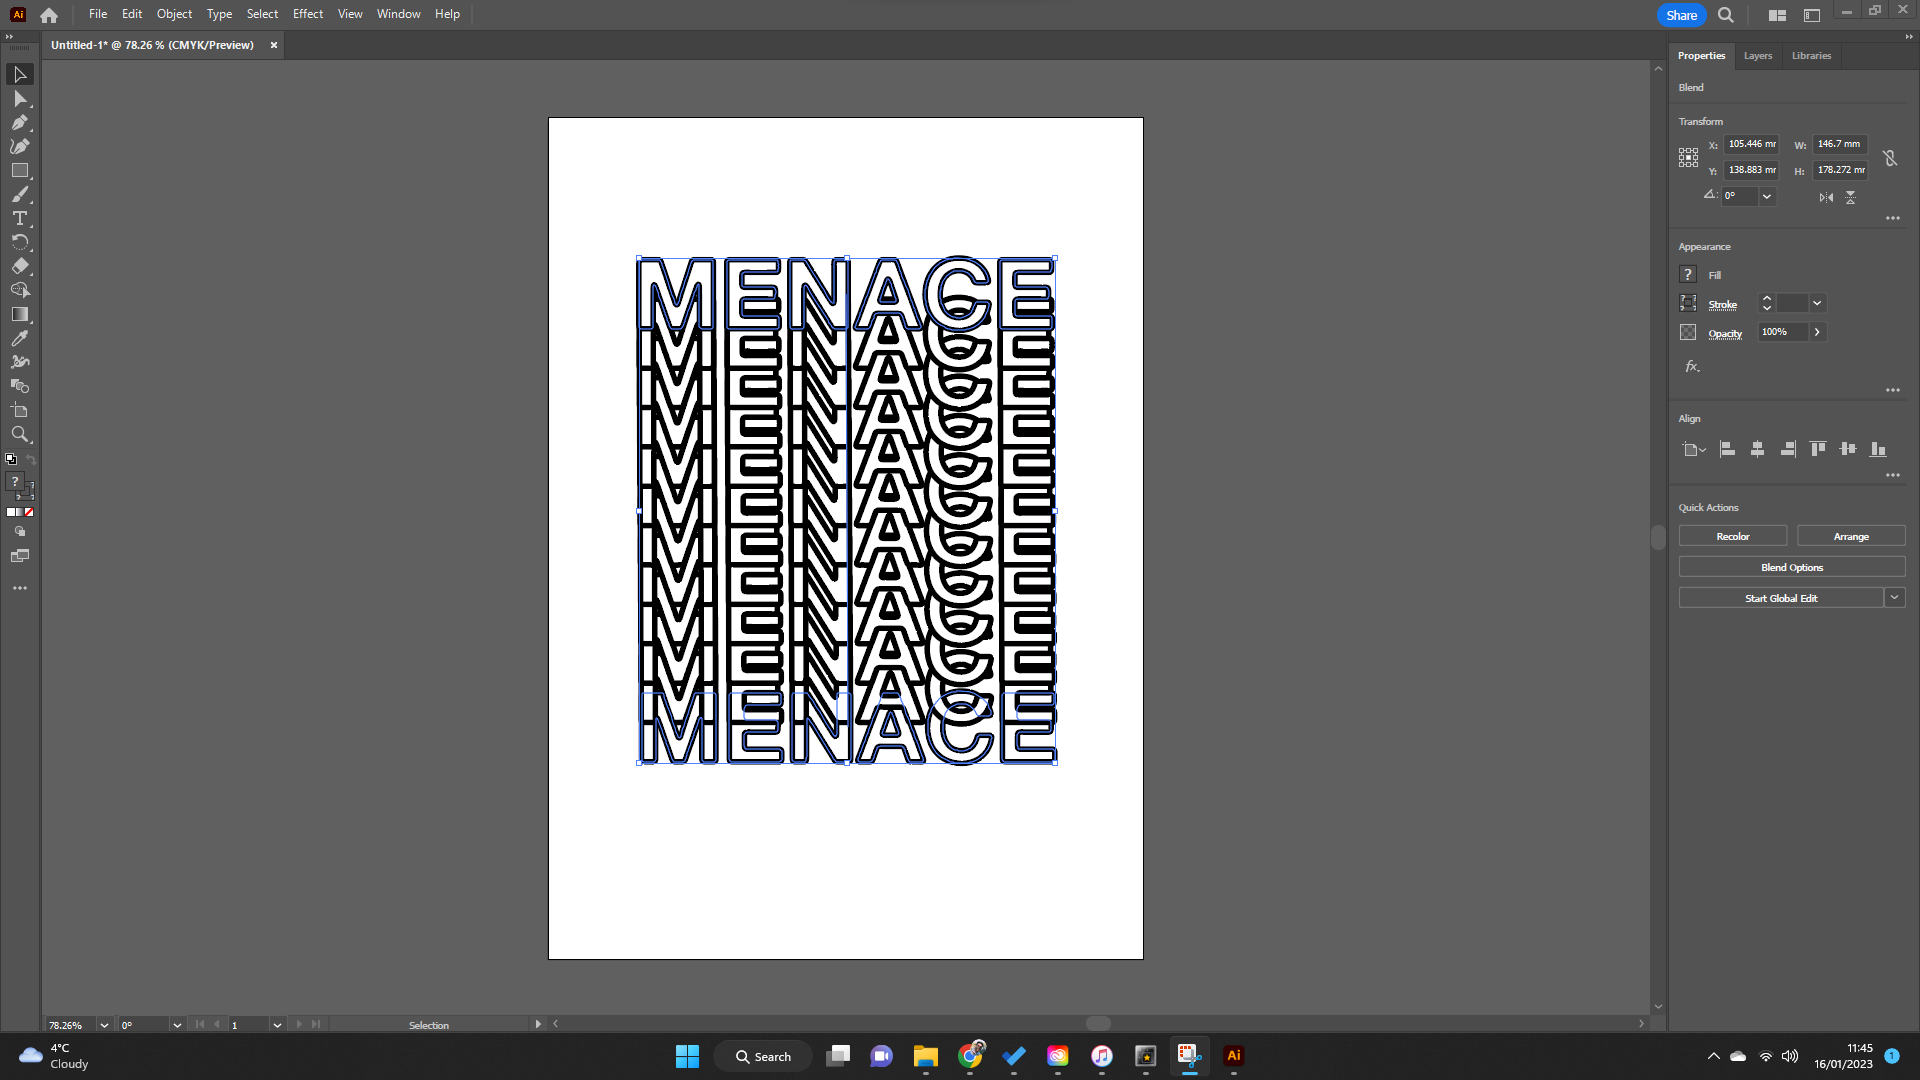Switch to the Layers panel tab

coord(1757,55)
